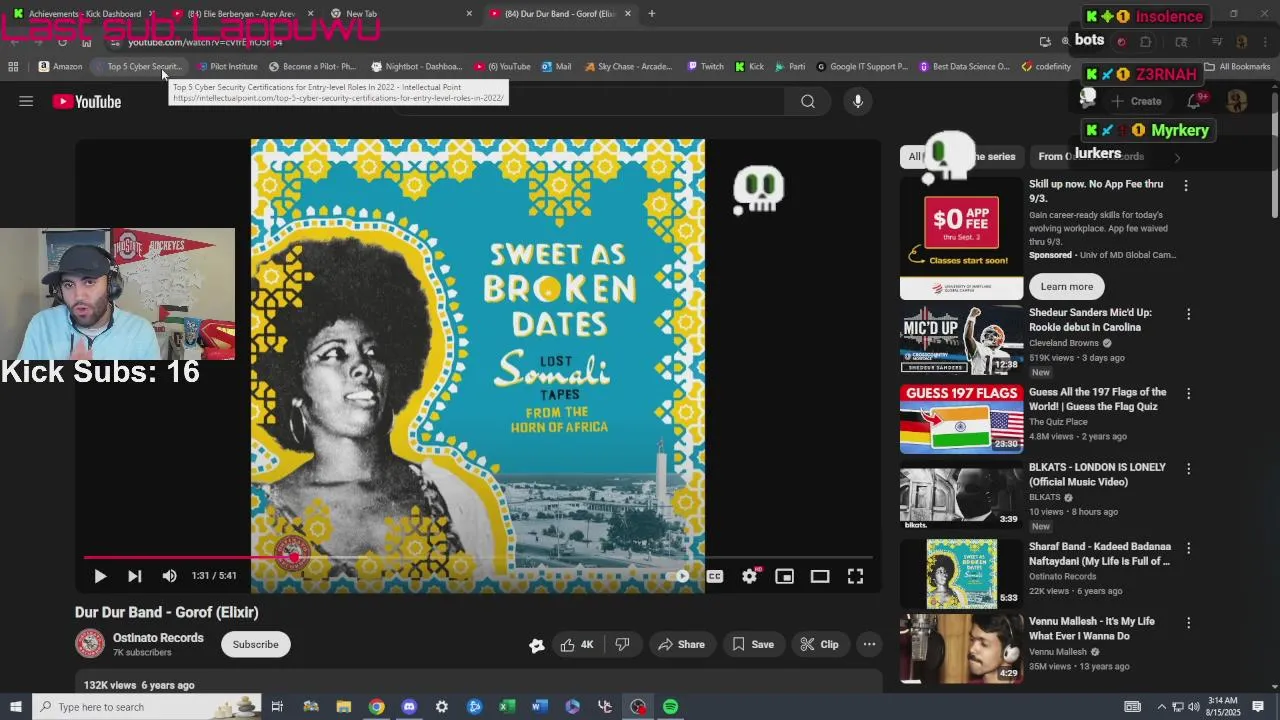Image resolution: width=1280 pixels, height=720 pixels.
Task: Open a new browser tab plus button
Action: (x=651, y=14)
